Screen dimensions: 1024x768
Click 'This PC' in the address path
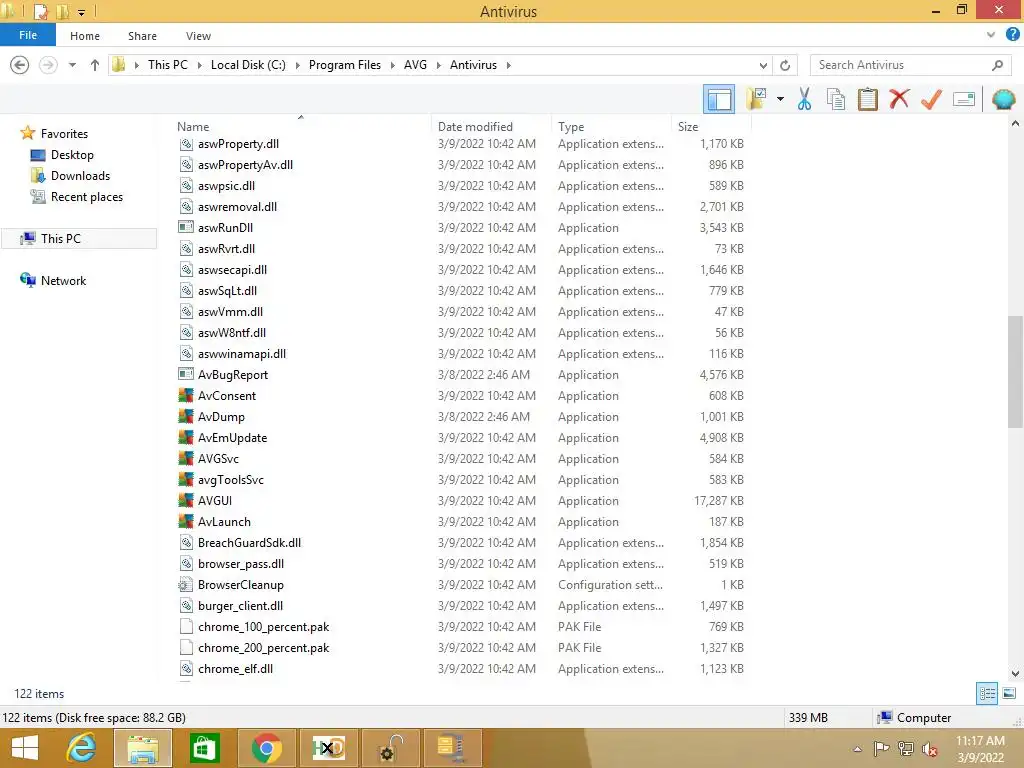point(167,65)
